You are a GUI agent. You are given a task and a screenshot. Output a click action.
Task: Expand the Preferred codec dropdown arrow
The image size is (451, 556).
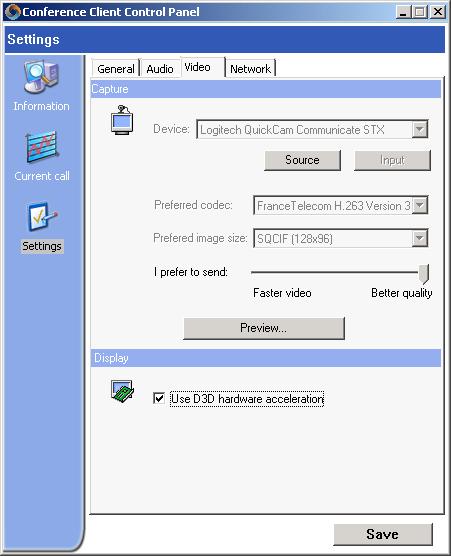(420, 205)
